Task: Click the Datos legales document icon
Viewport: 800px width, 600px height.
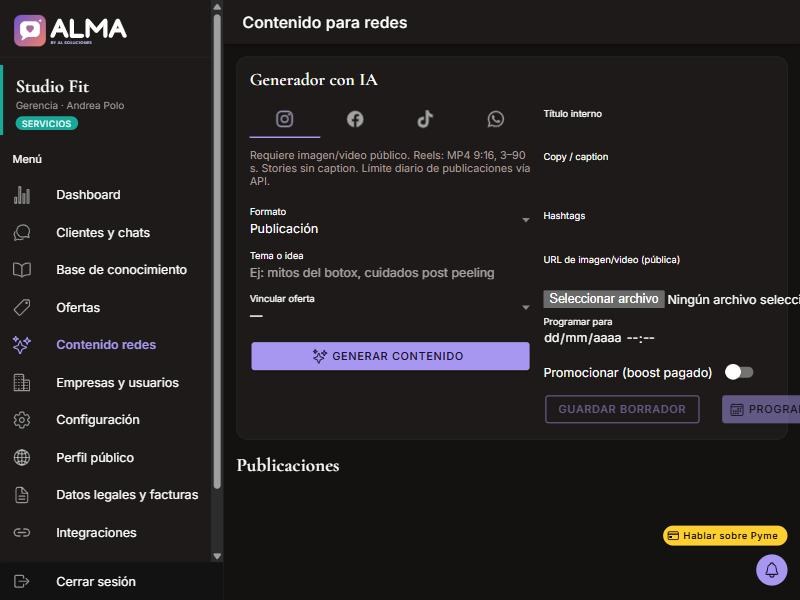Action: pos(22,495)
